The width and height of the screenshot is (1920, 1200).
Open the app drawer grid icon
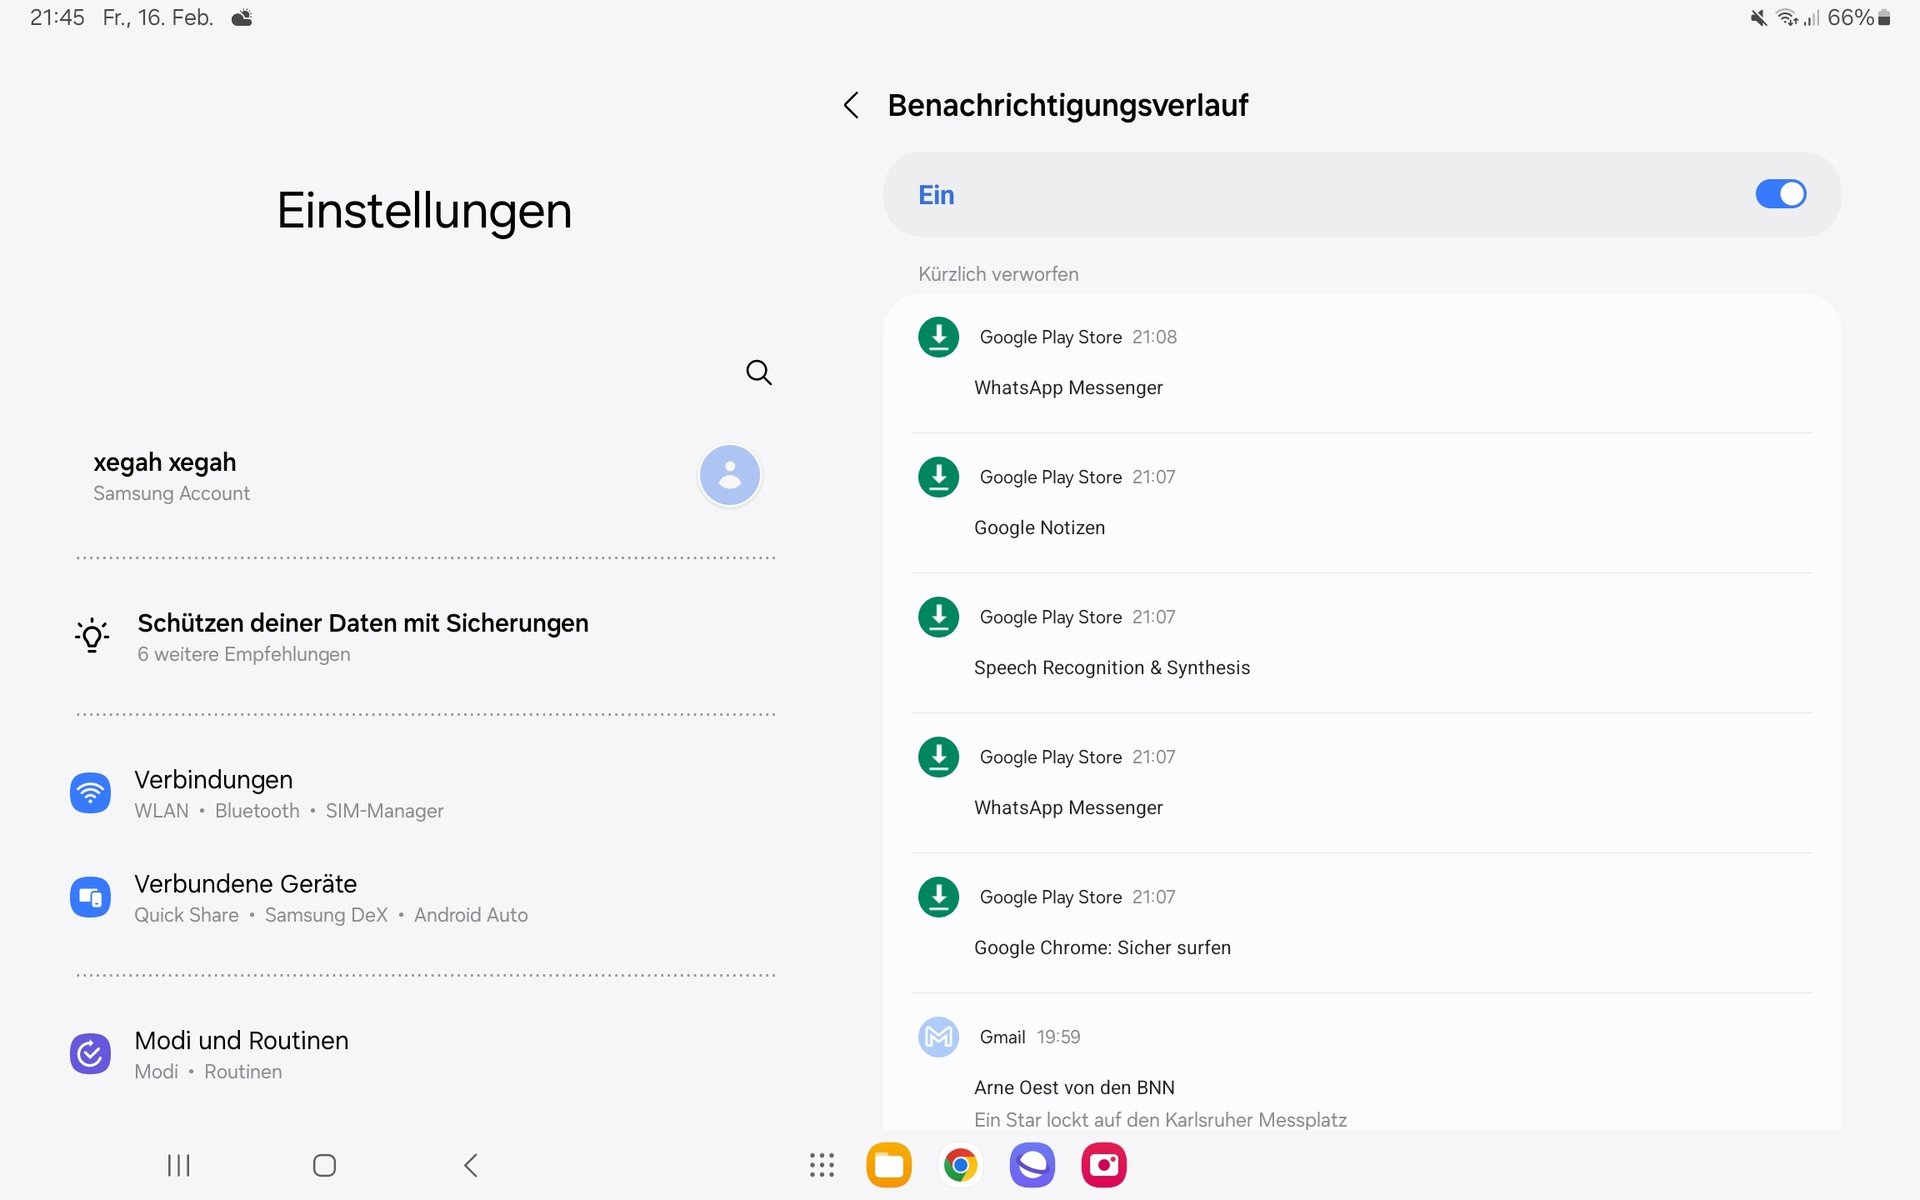click(822, 1165)
